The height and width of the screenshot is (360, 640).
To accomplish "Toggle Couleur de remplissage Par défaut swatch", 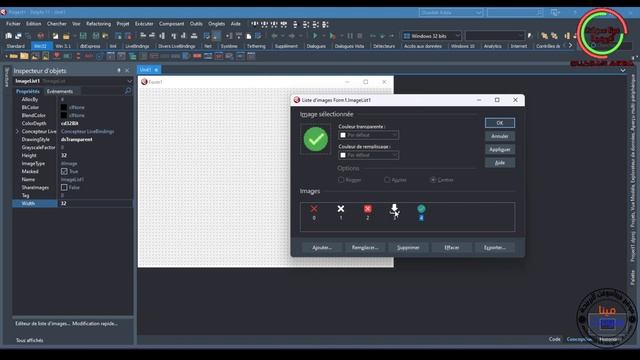I will (x=343, y=155).
